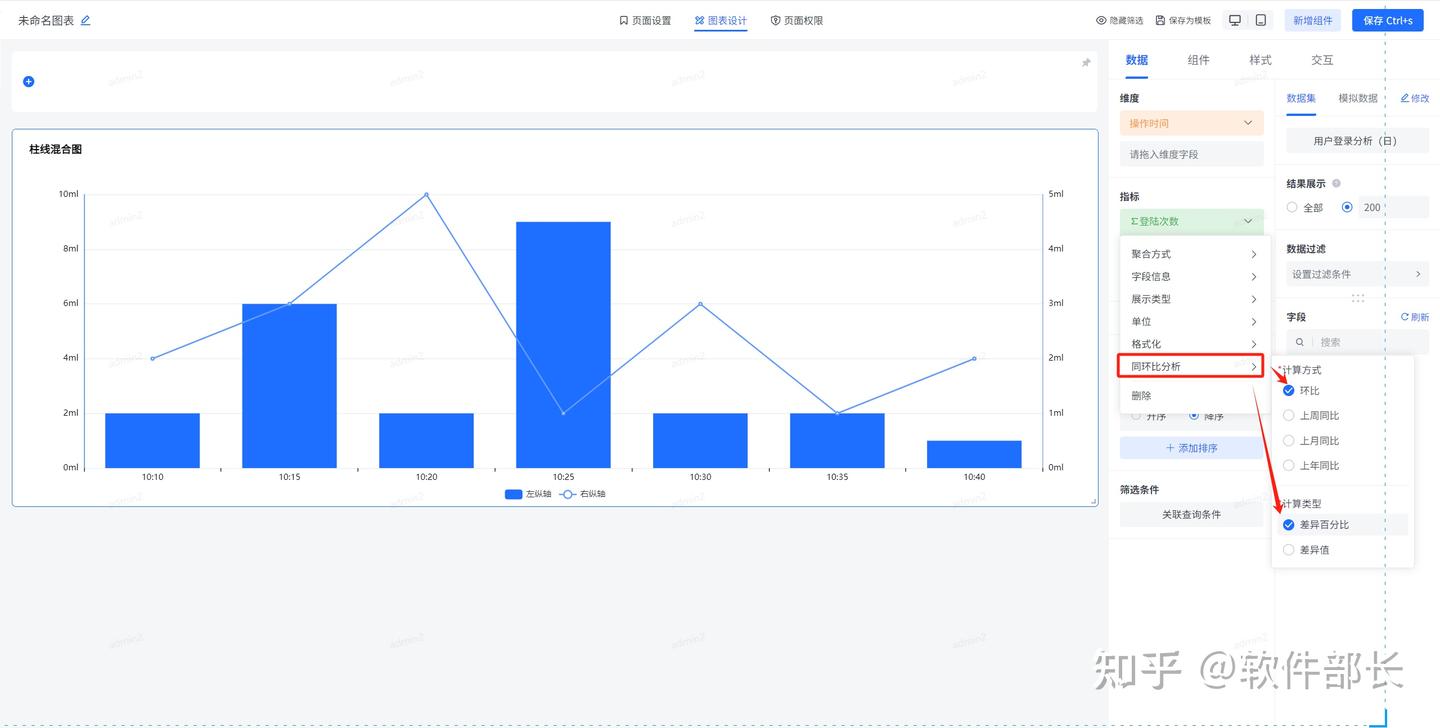Image resolution: width=1440 pixels, height=728 pixels.
Task: Switch to desktop preview icon
Action: coord(1235,20)
